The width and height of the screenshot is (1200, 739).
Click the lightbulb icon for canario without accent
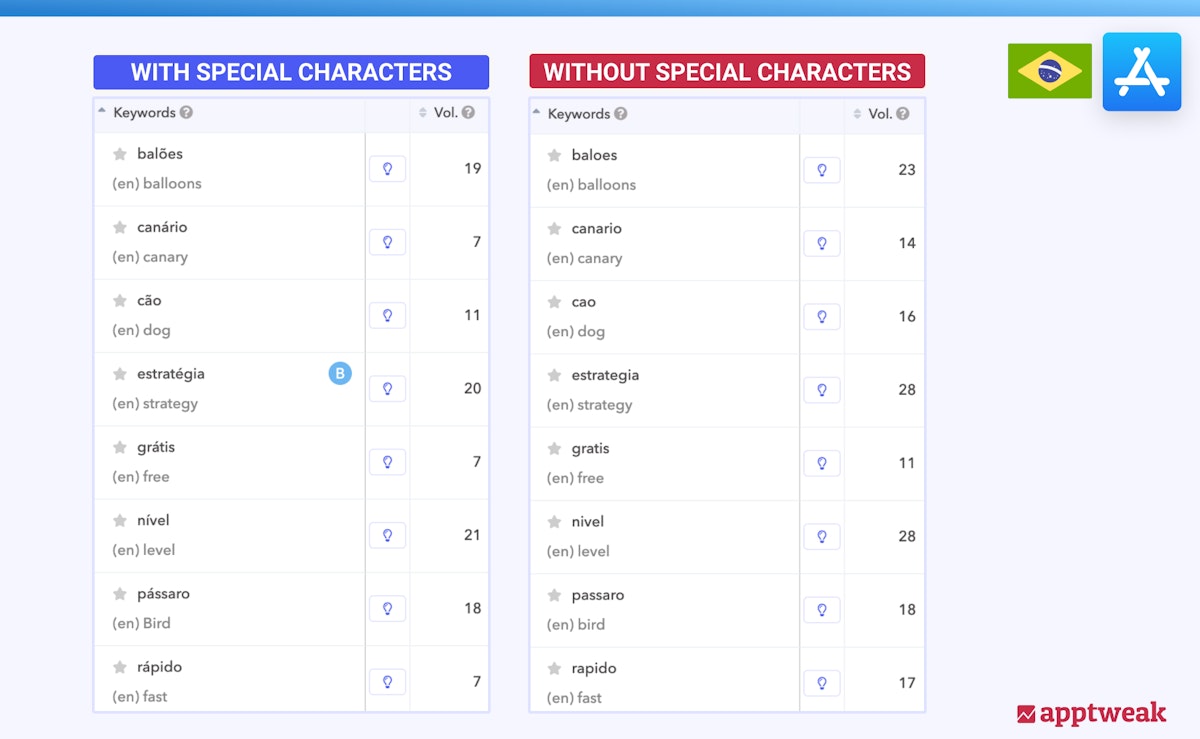point(822,243)
